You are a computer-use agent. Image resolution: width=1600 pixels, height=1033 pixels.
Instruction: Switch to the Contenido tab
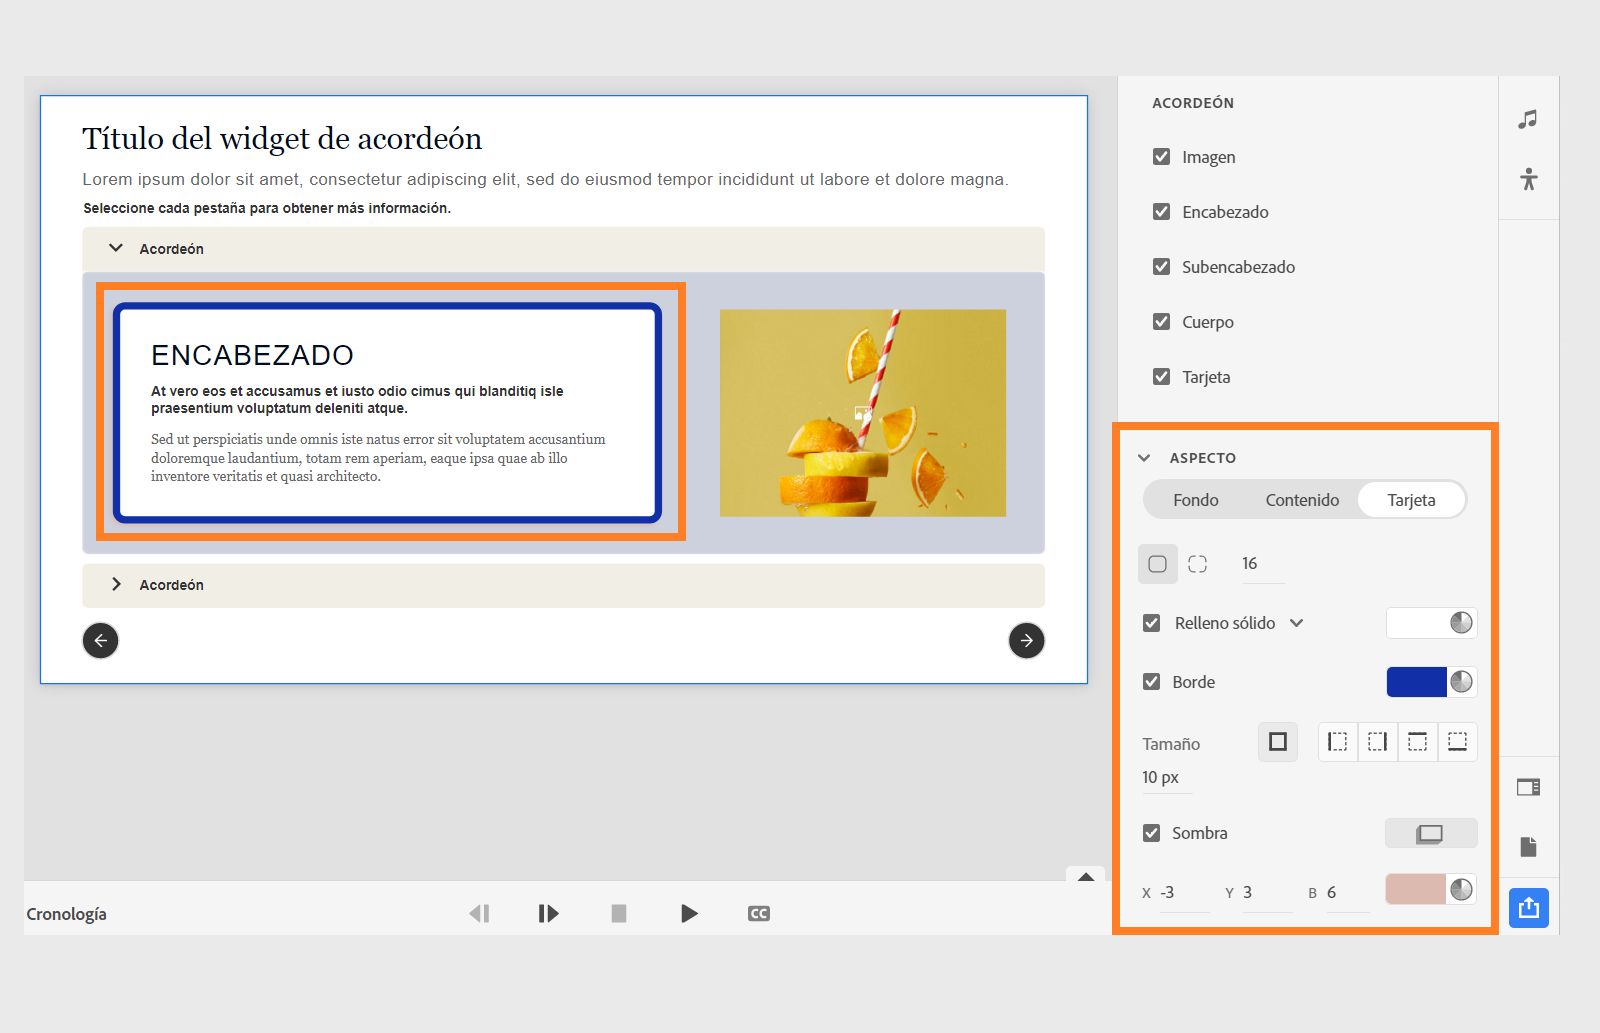pos(1302,500)
